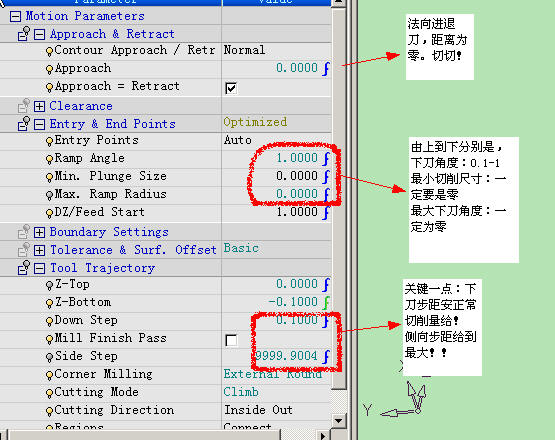This screenshot has height=440, width=555.
Task: Collapse the Tool Trajectory section
Action: (x=39, y=268)
